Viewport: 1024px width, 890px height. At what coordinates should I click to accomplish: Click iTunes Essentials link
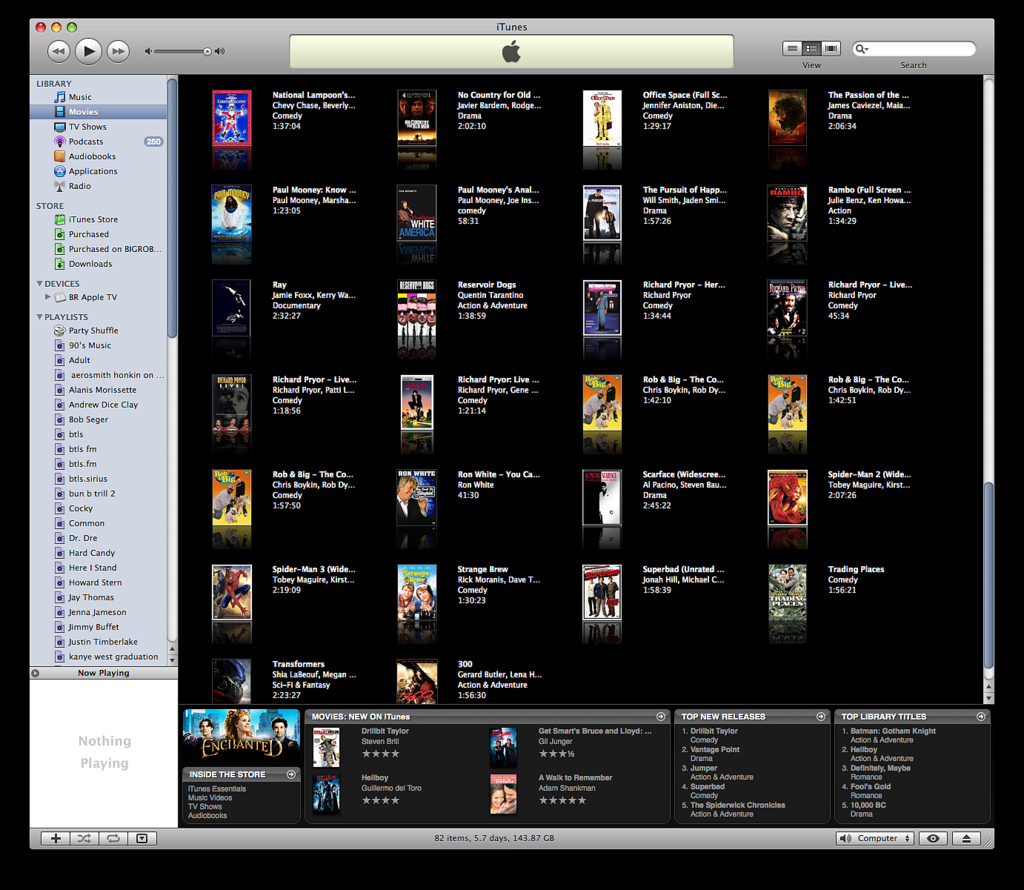pyautogui.click(x=217, y=789)
